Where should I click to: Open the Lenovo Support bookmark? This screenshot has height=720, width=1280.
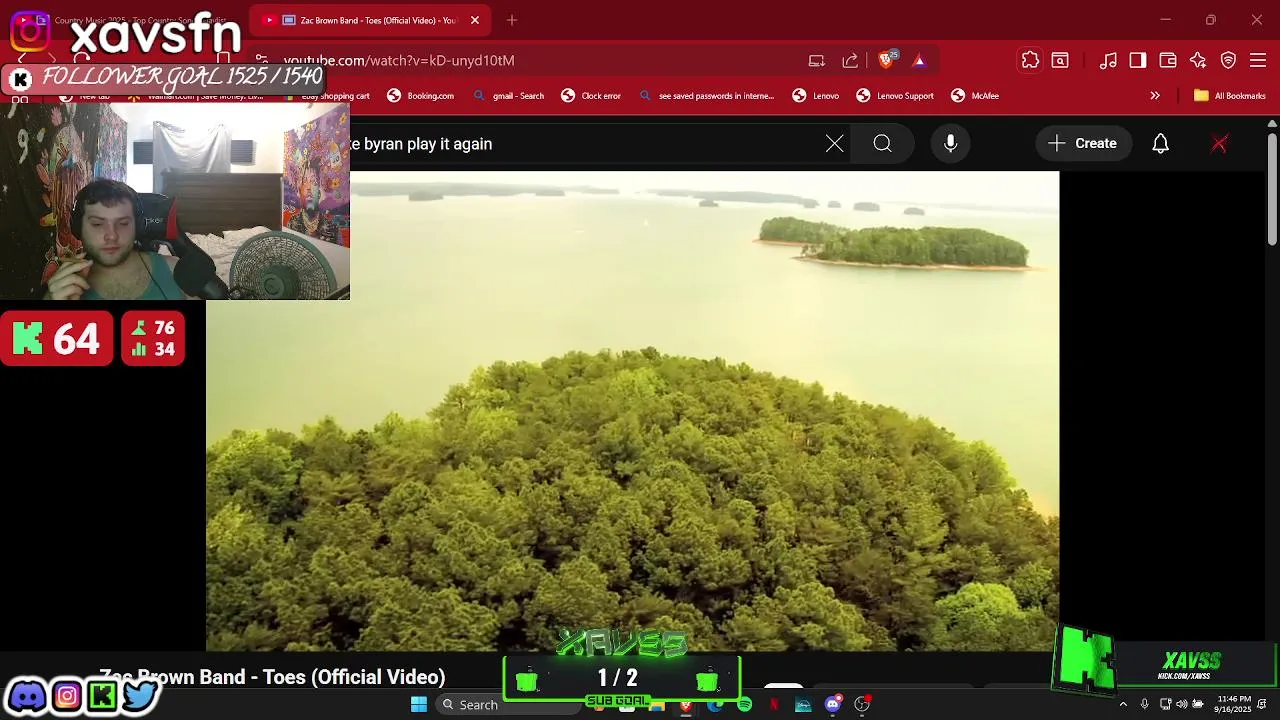point(895,96)
